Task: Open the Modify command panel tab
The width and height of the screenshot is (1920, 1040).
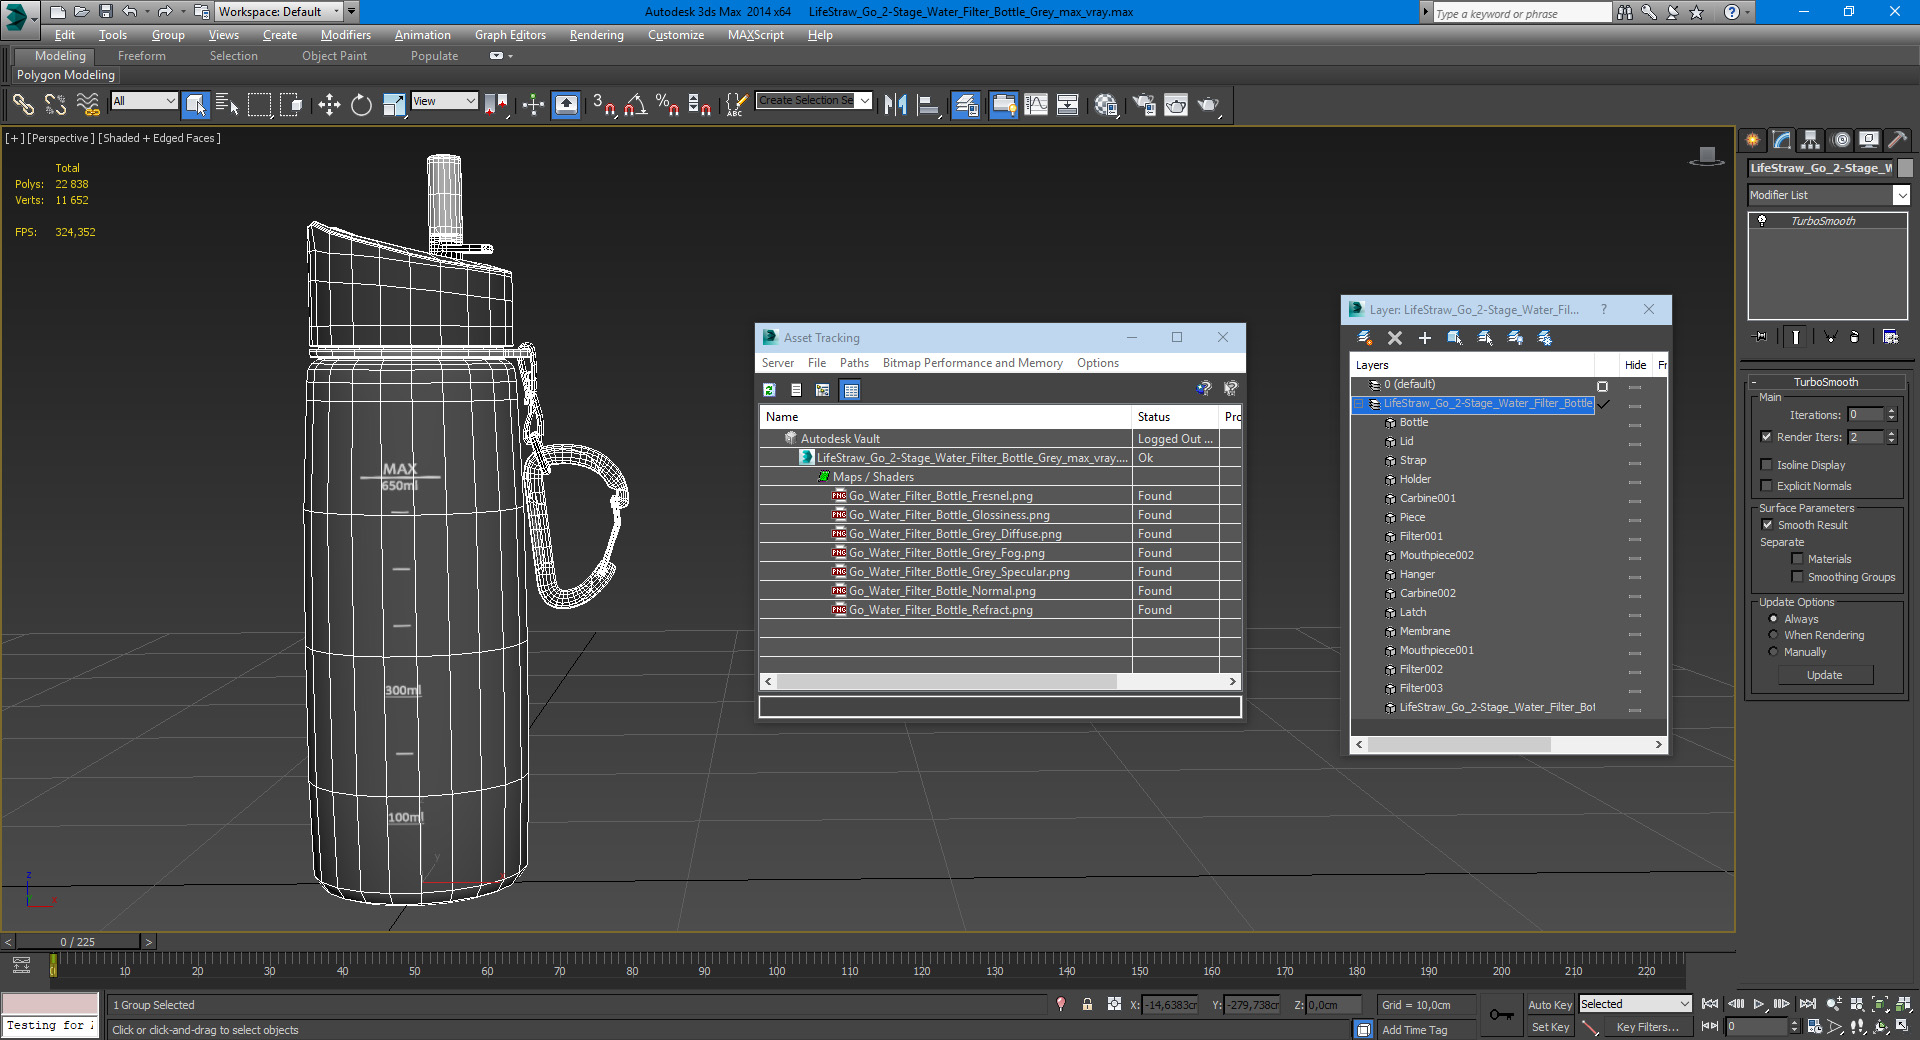Action: point(1782,140)
